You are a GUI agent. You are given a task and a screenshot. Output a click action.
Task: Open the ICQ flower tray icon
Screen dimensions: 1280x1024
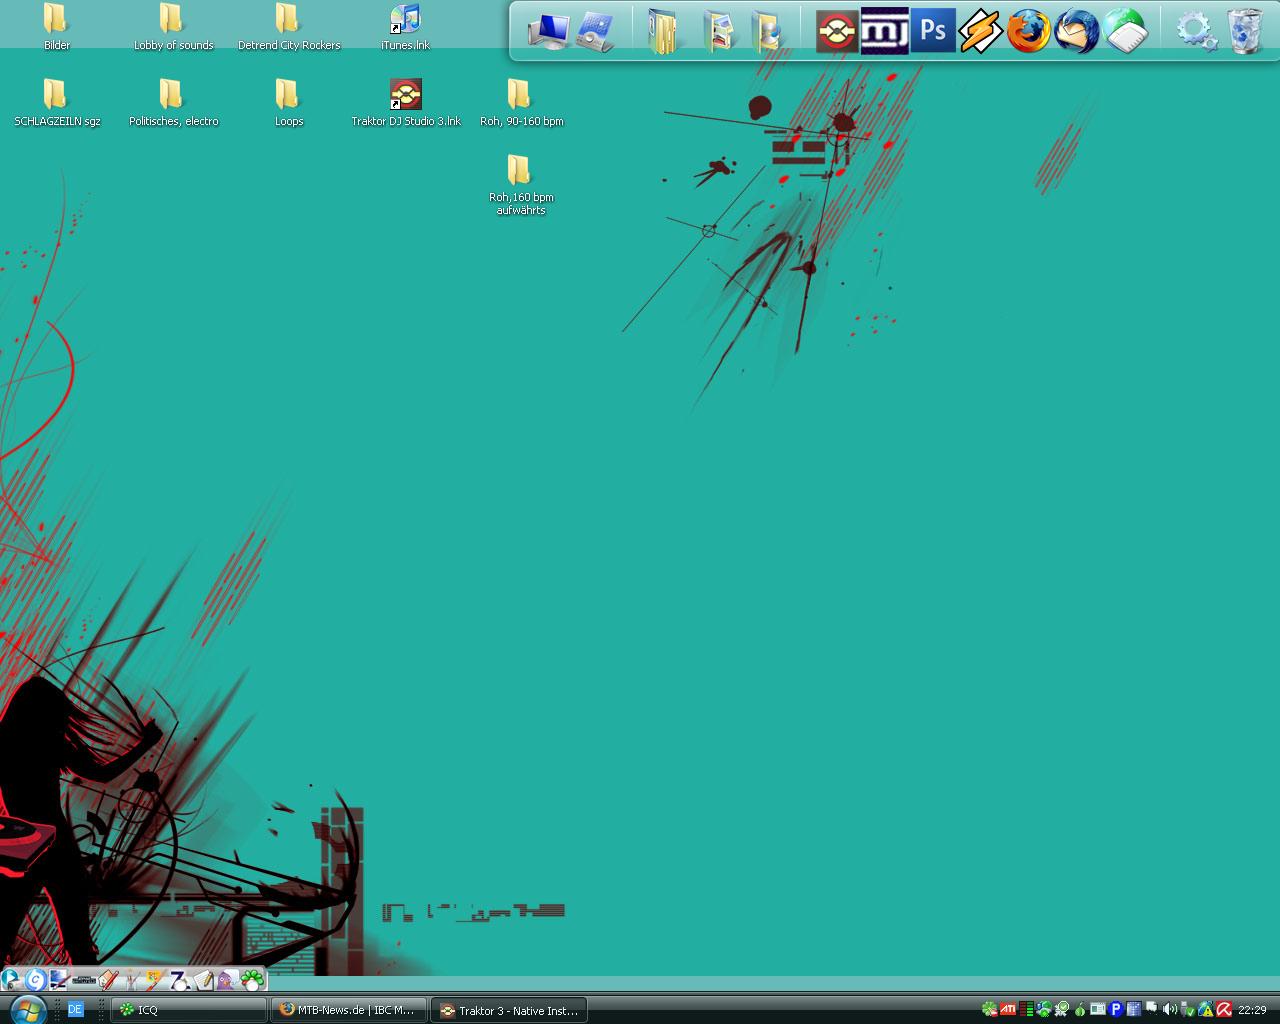[x=990, y=1009]
